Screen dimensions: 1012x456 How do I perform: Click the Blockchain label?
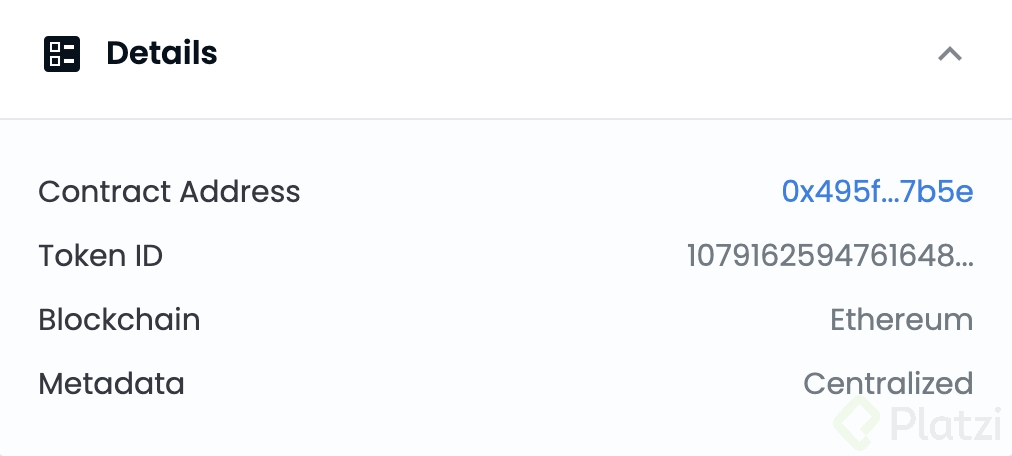pos(119,320)
